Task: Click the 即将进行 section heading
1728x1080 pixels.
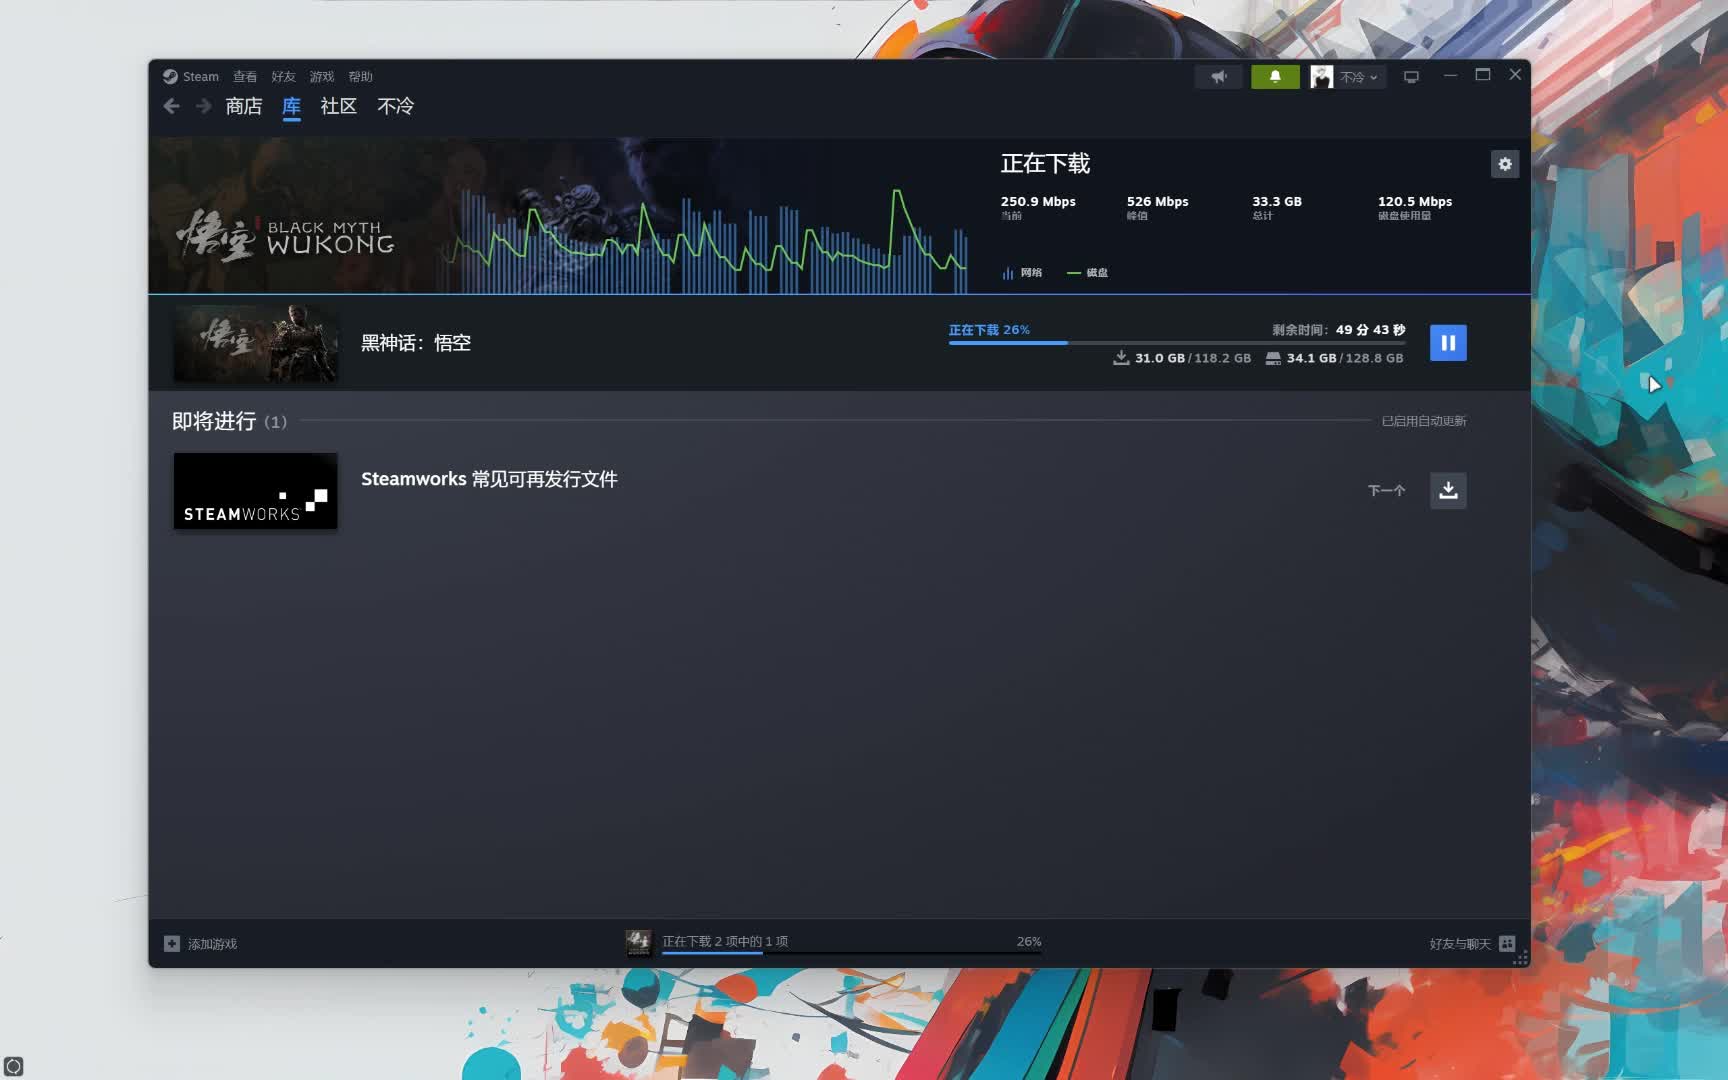Action: click(x=214, y=421)
